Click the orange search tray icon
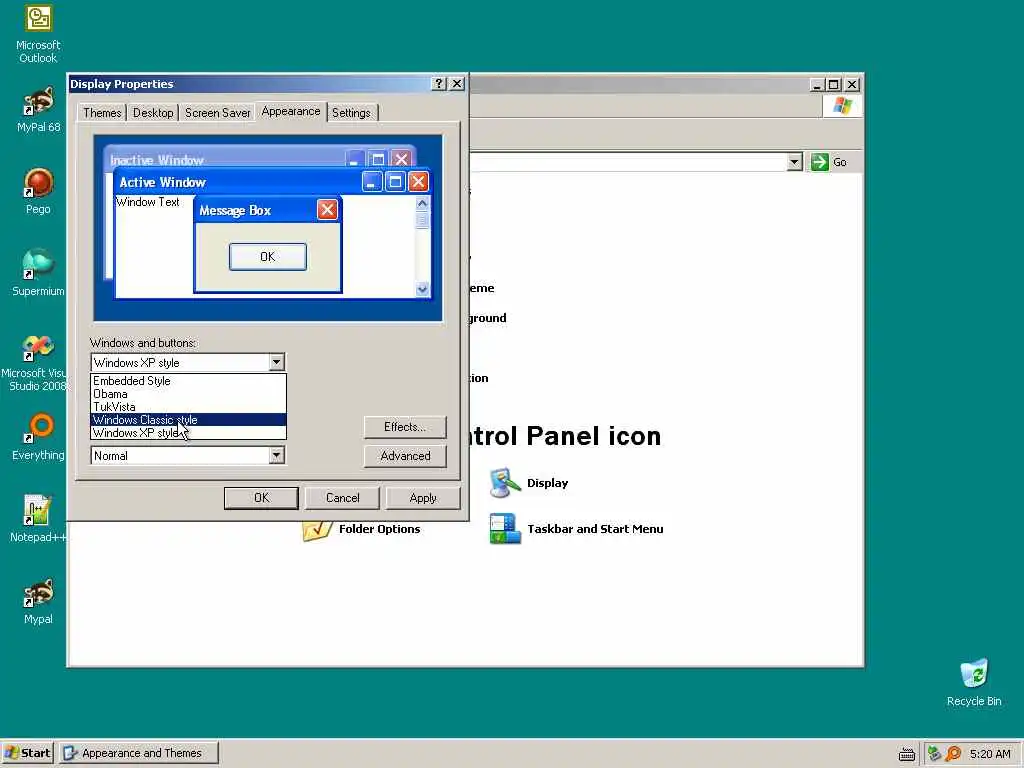 point(953,754)
